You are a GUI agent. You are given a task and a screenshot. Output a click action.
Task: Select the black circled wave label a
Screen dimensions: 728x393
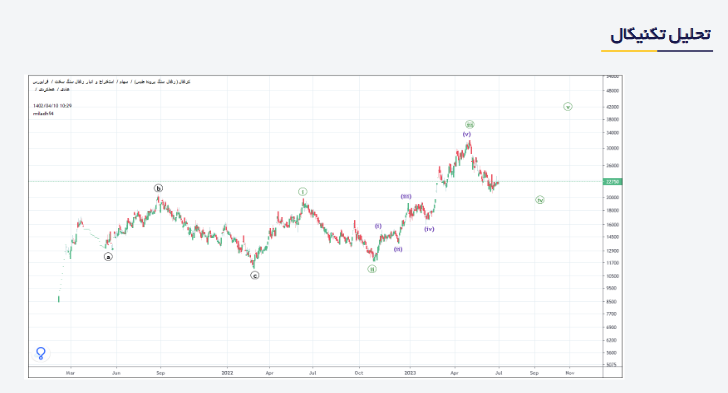[108, 256]
